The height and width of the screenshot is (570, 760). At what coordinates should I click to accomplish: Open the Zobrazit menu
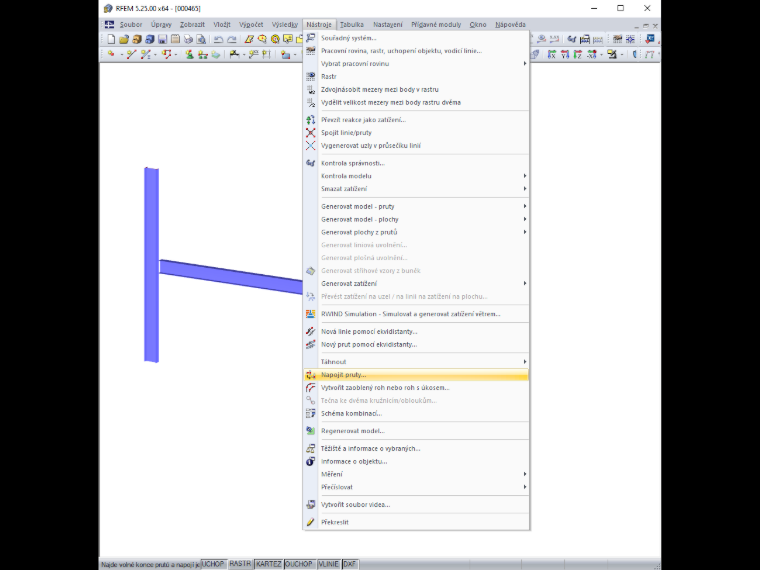pyautogui.click(x=192, y=24)
